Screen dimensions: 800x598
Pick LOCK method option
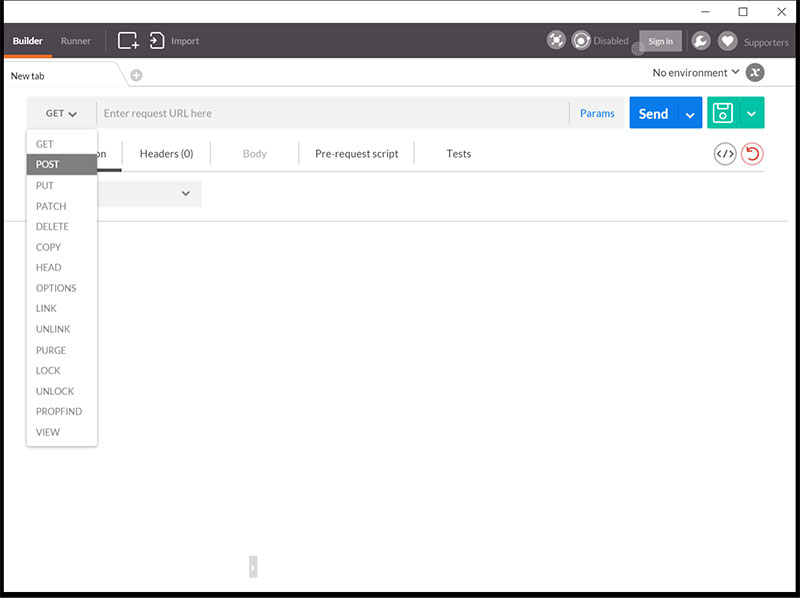(x=62, y=370)
